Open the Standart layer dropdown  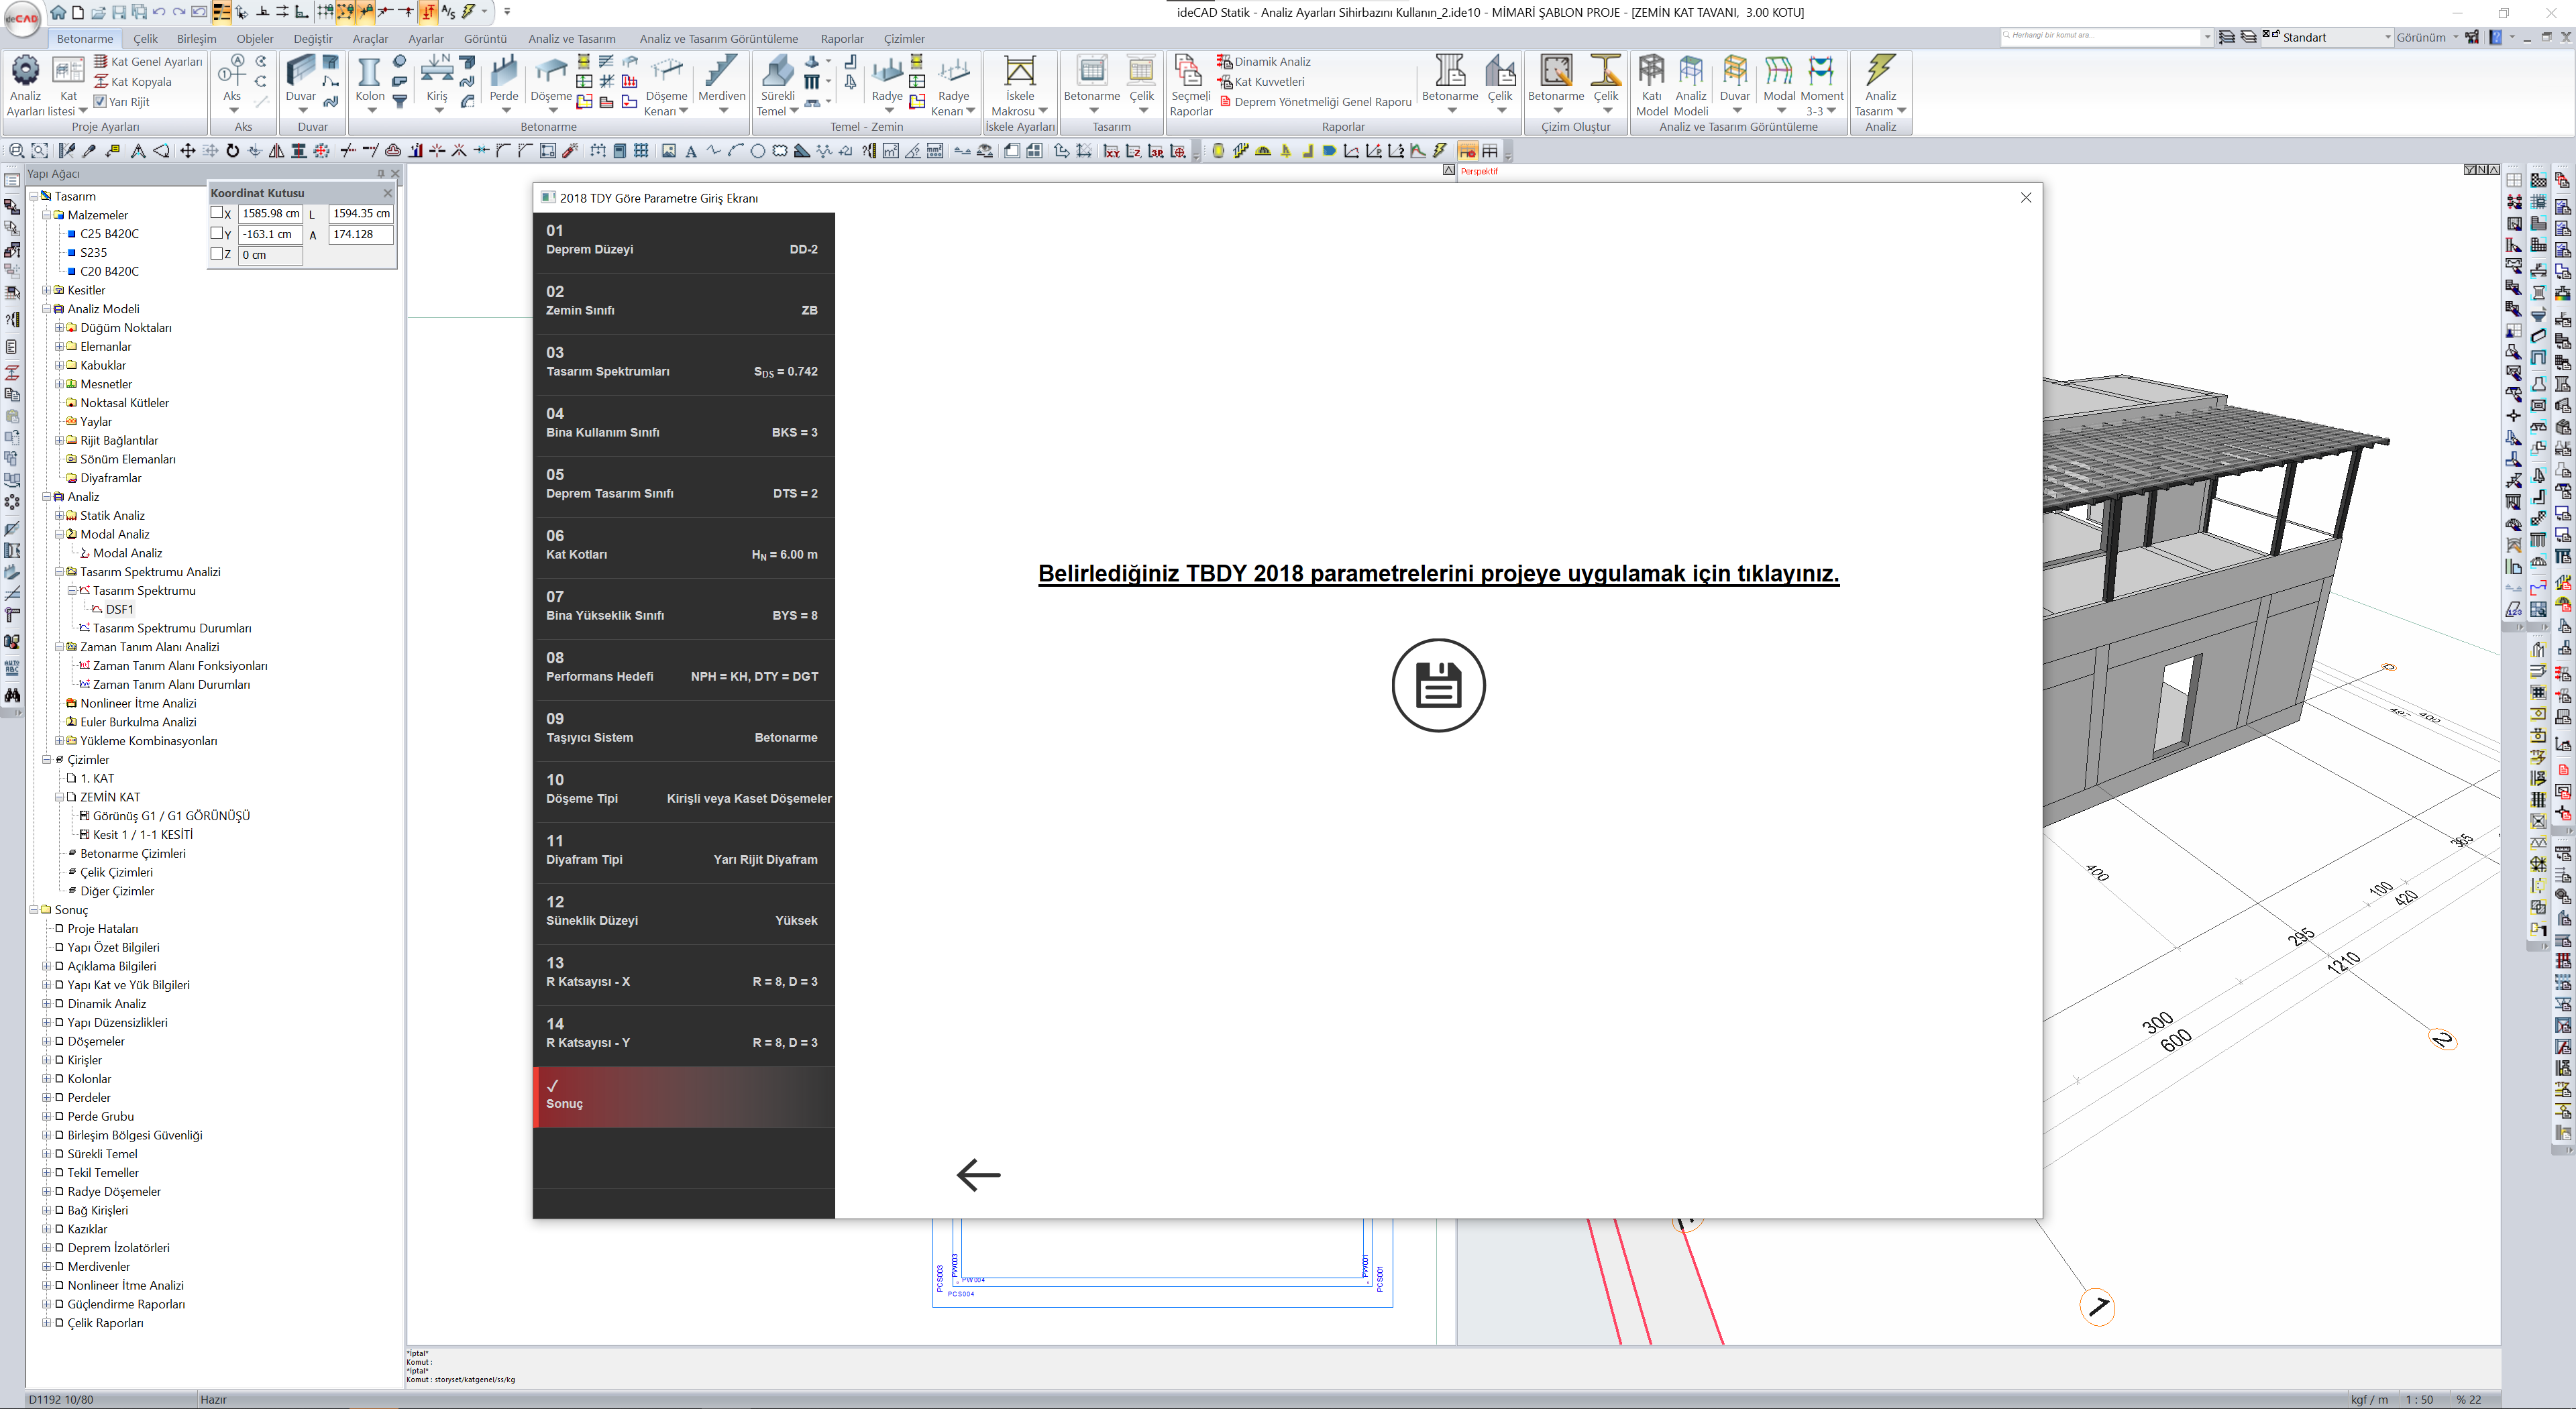click(2387, 37)
